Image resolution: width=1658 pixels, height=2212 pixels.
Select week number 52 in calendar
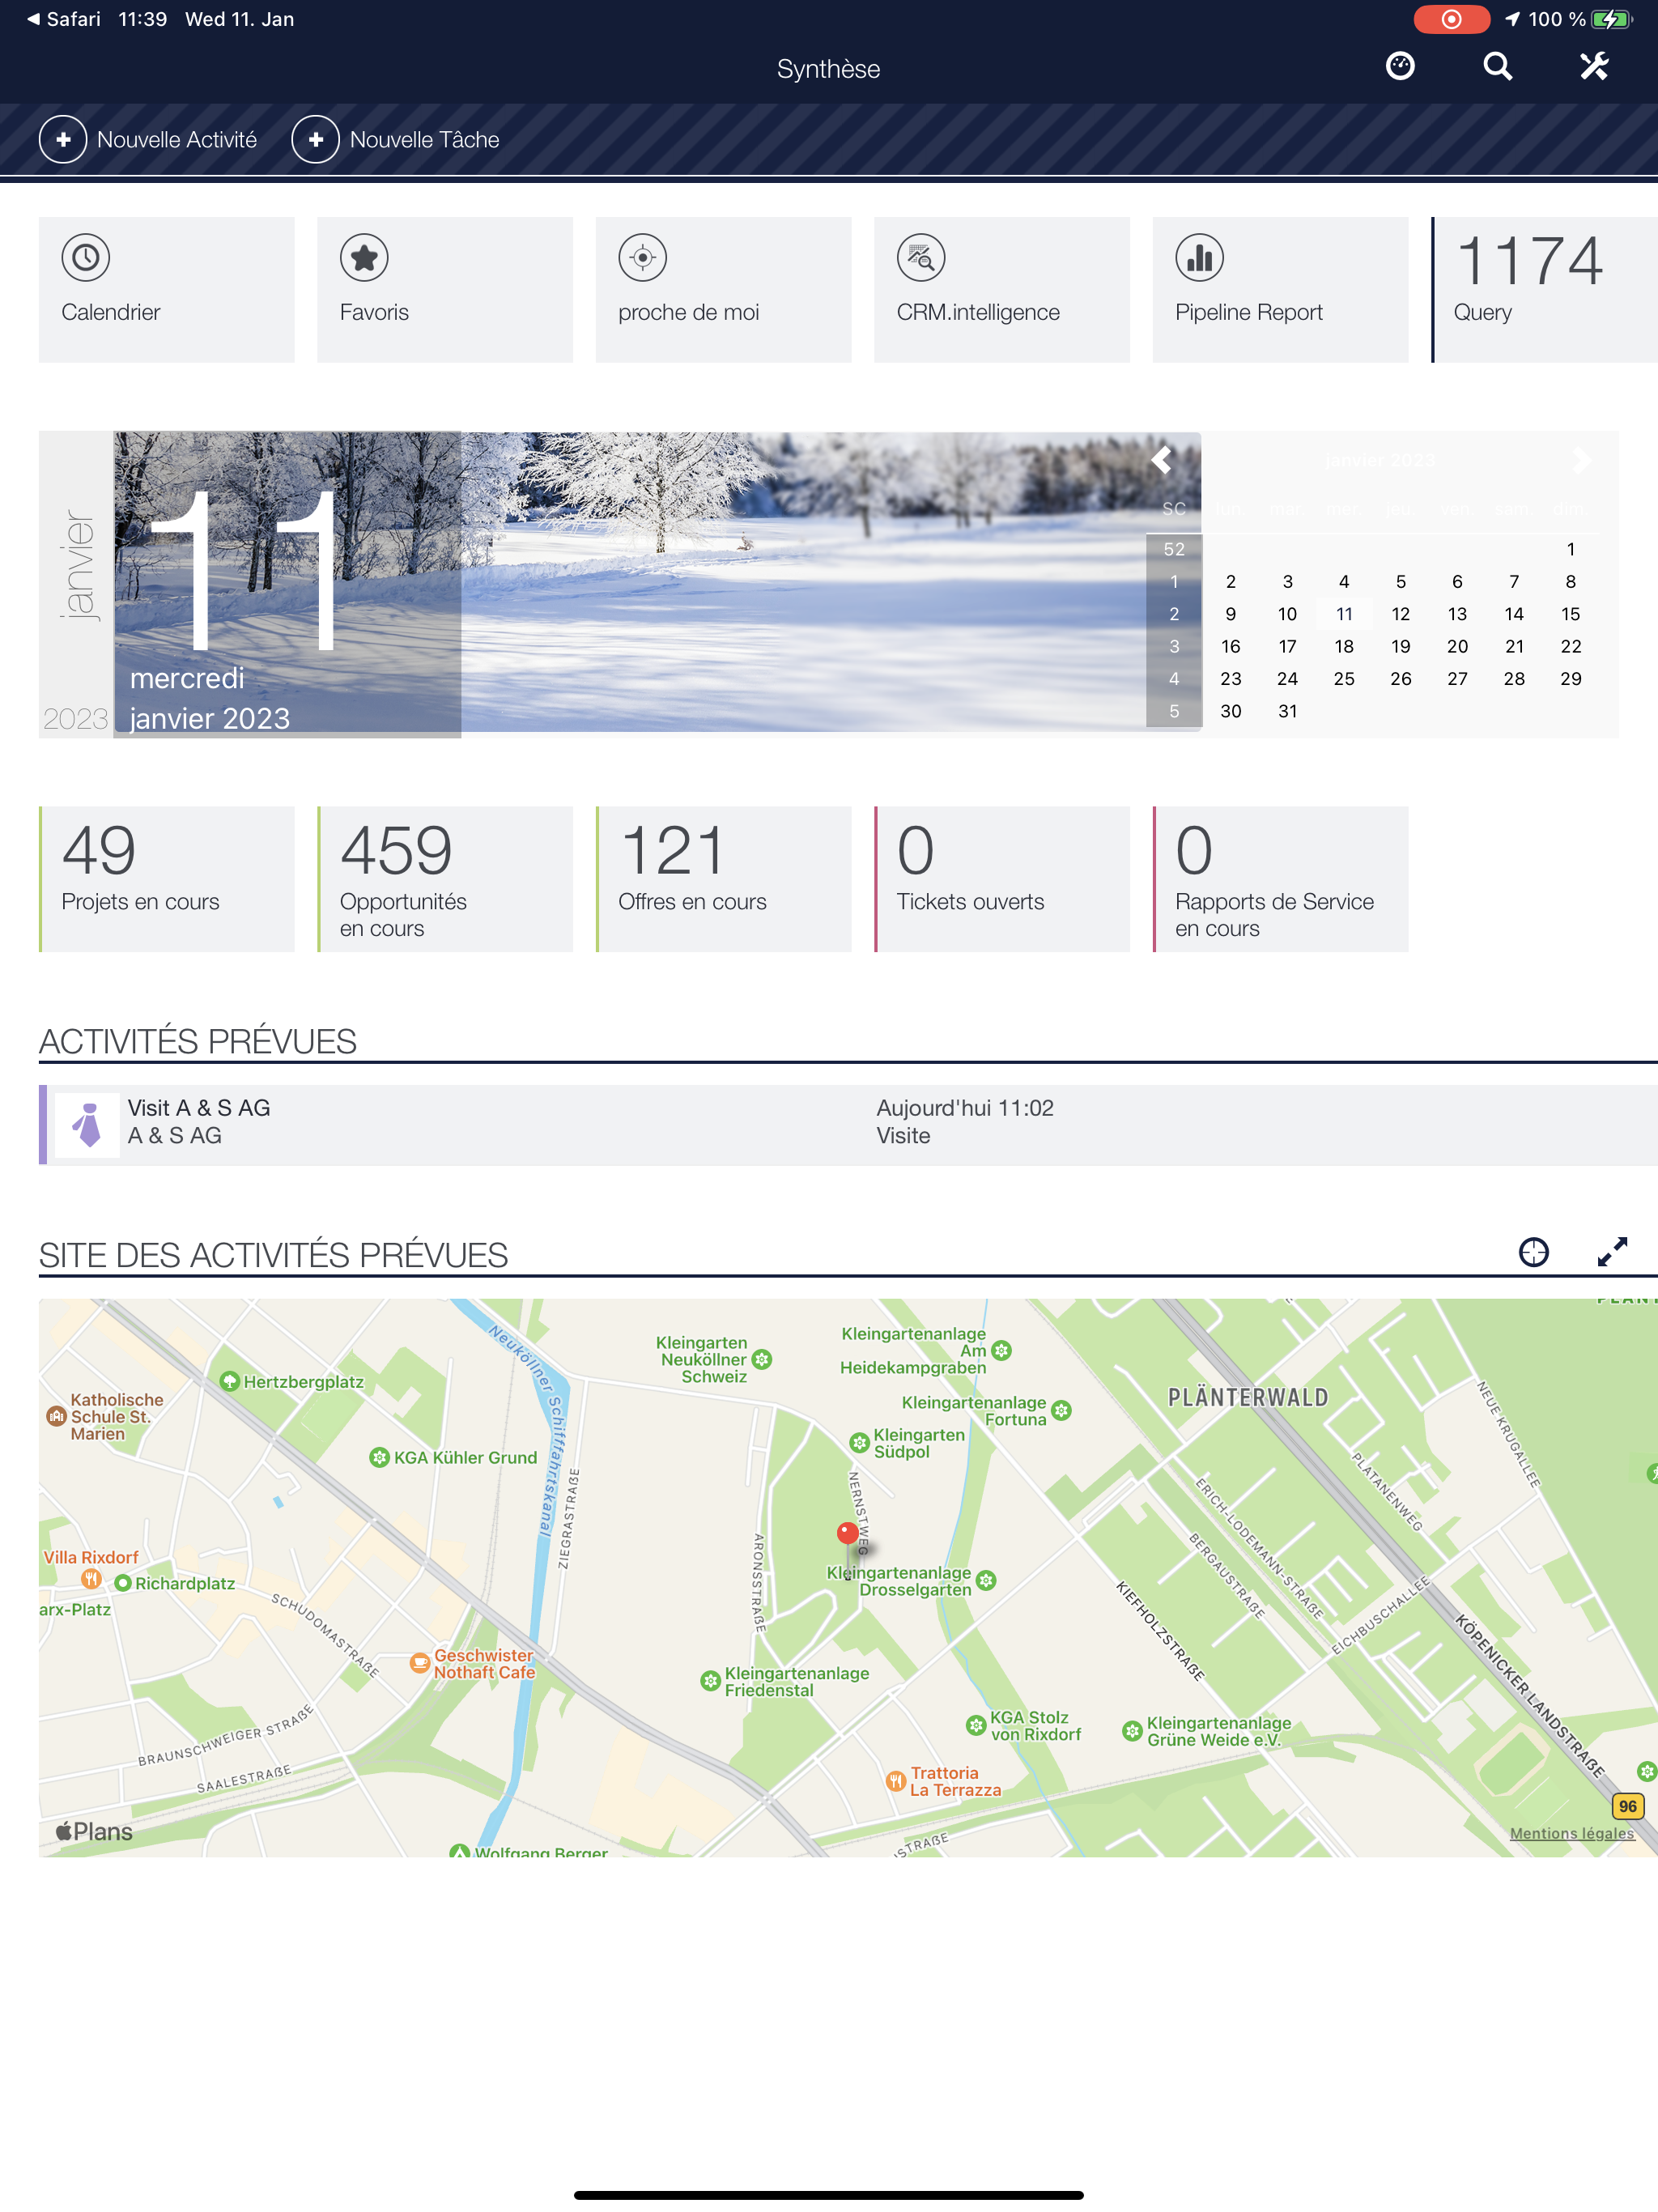point(1174,549)
